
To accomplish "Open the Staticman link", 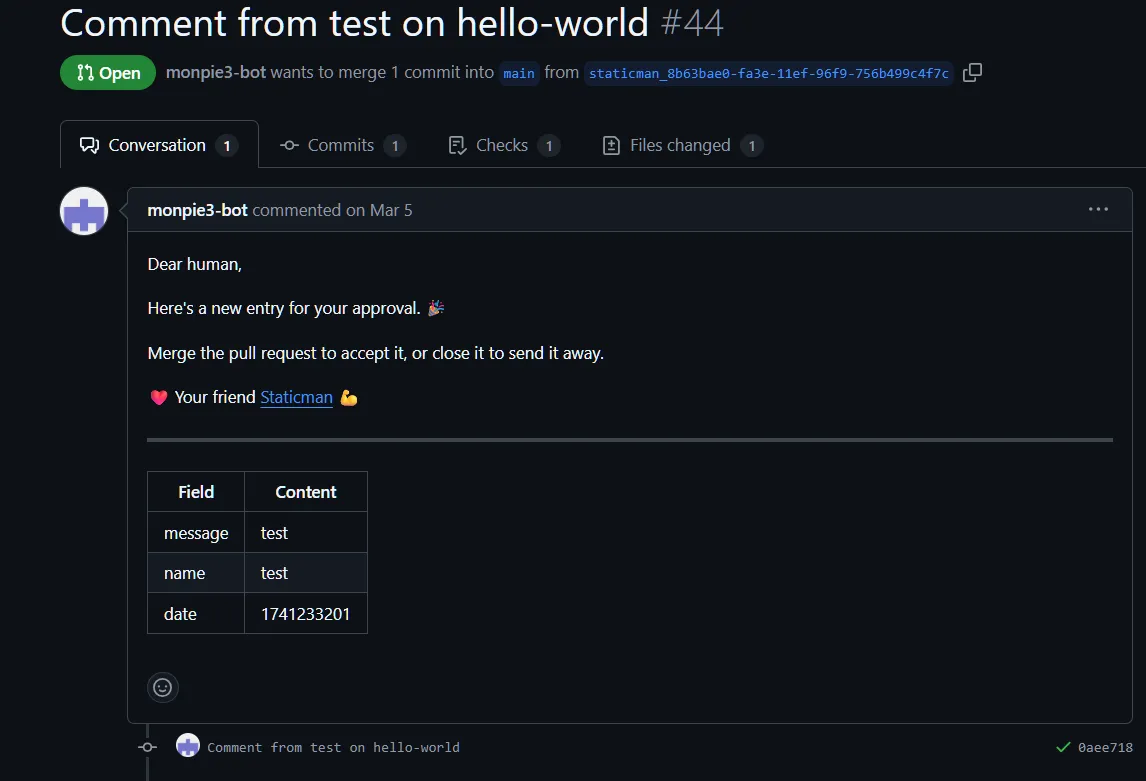I will 296,397.
